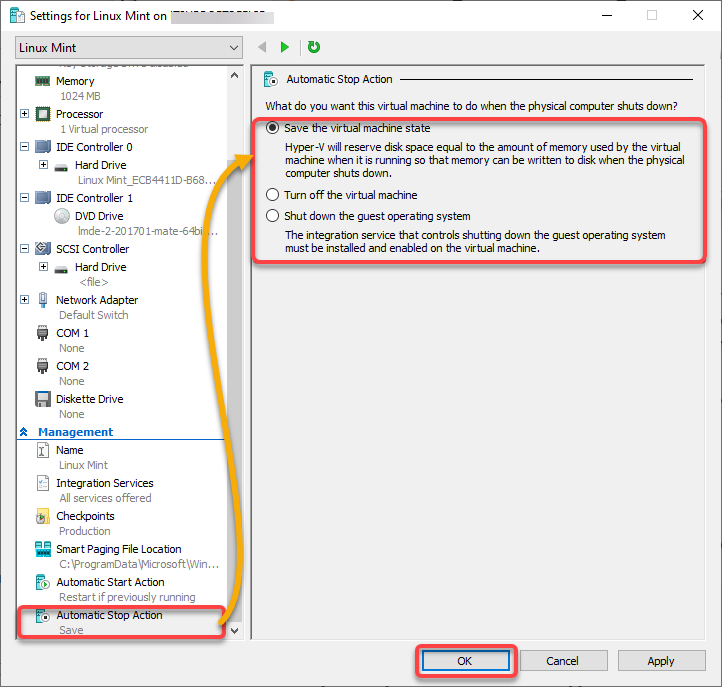Viewport: 722px width, 687px height.
Task: Click the Diskette Drive floppy icon
Action: [x=43, y=399]
